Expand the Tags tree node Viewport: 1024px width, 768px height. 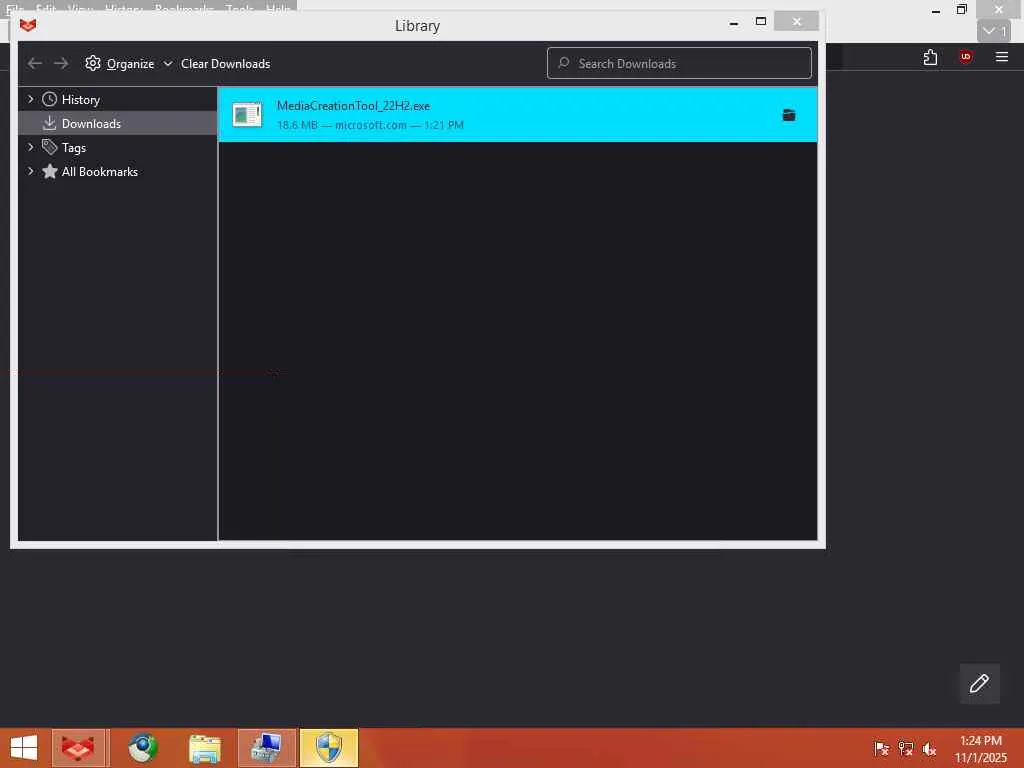tap(30, 147)
